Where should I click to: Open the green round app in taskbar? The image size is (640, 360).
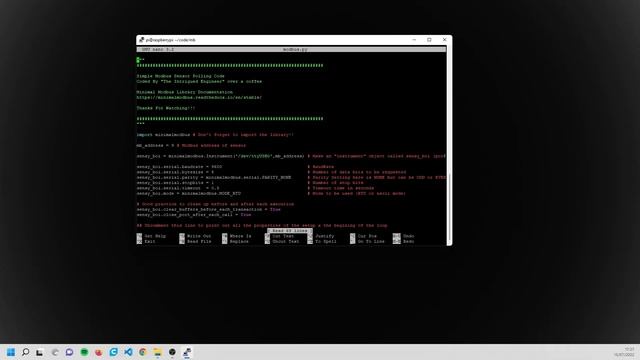coord(84,352)
